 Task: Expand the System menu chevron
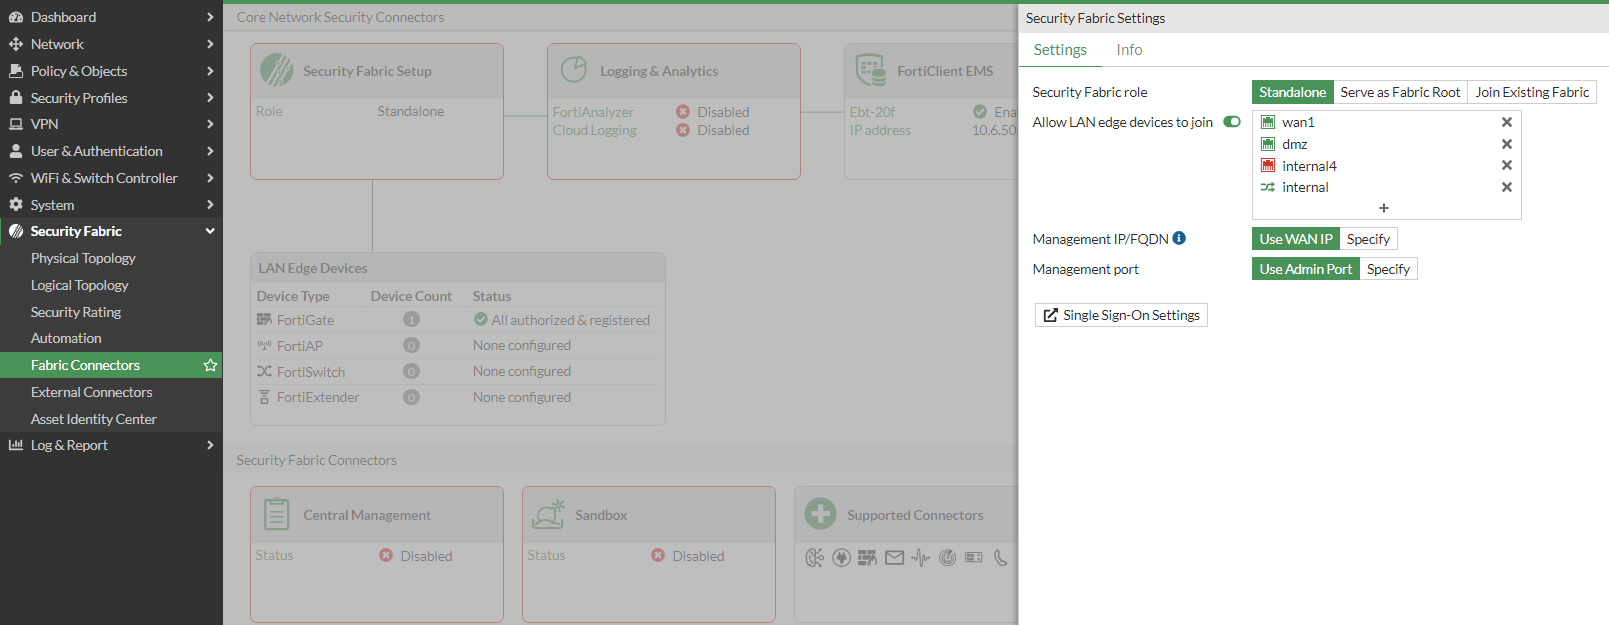tap(210, 204)
